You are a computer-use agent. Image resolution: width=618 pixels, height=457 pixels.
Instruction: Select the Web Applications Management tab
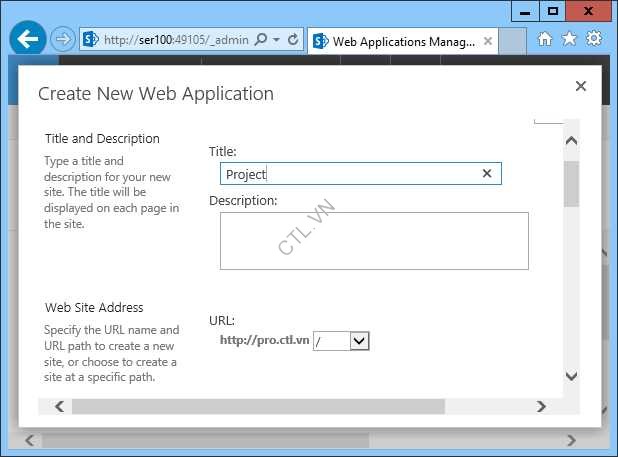[398, 41]
